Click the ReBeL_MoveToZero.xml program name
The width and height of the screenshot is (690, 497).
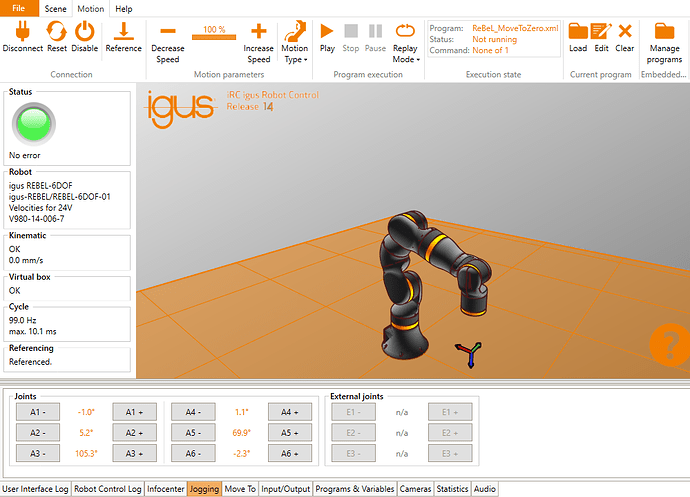[515, 28]
